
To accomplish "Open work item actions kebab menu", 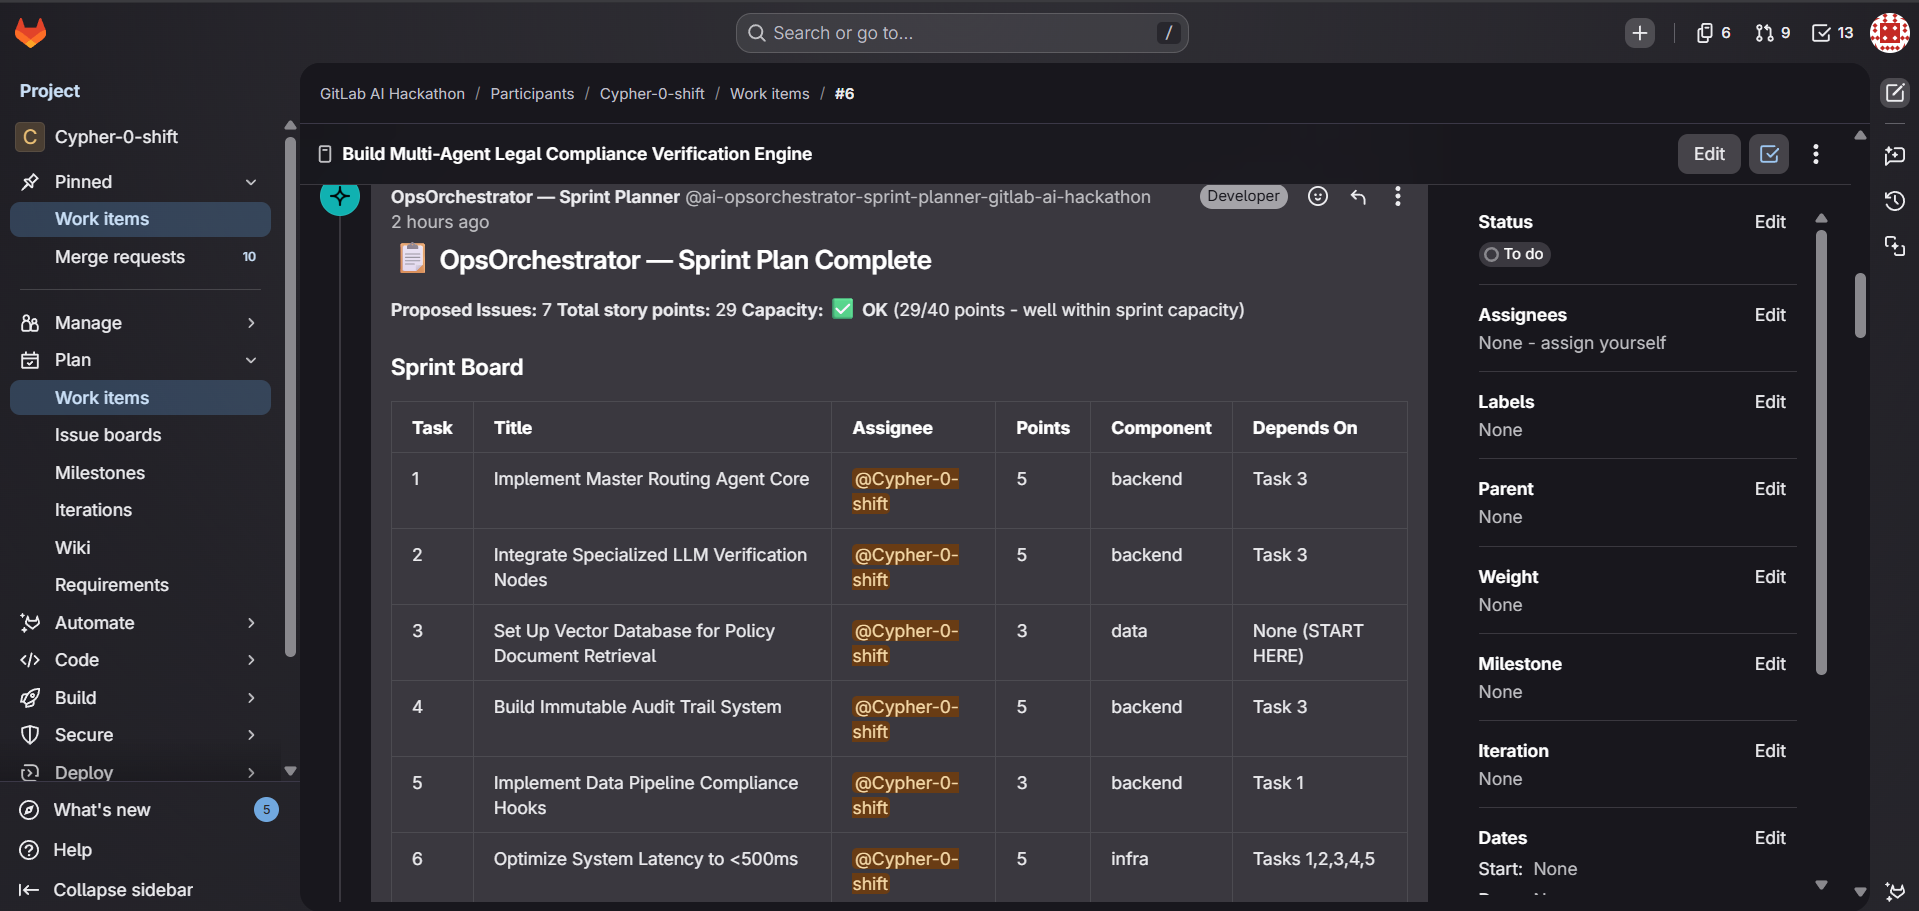I will pyautogui.click(x=1816, y=154).
